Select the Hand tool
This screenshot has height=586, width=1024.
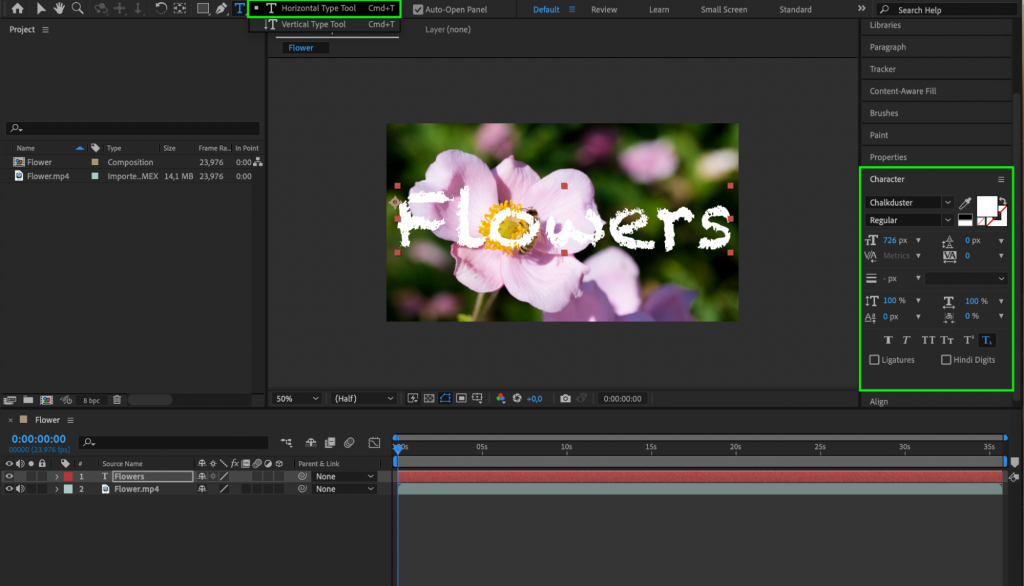58,10
